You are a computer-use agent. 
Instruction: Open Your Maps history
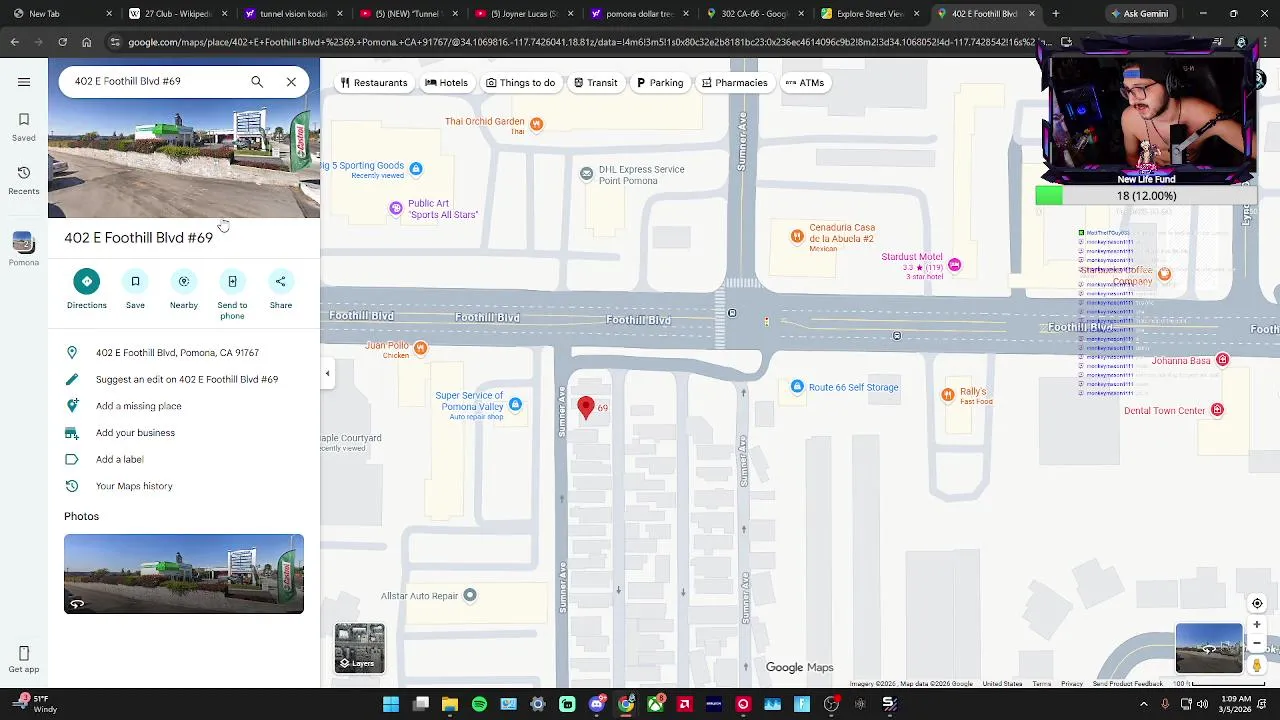pos(184,486)
